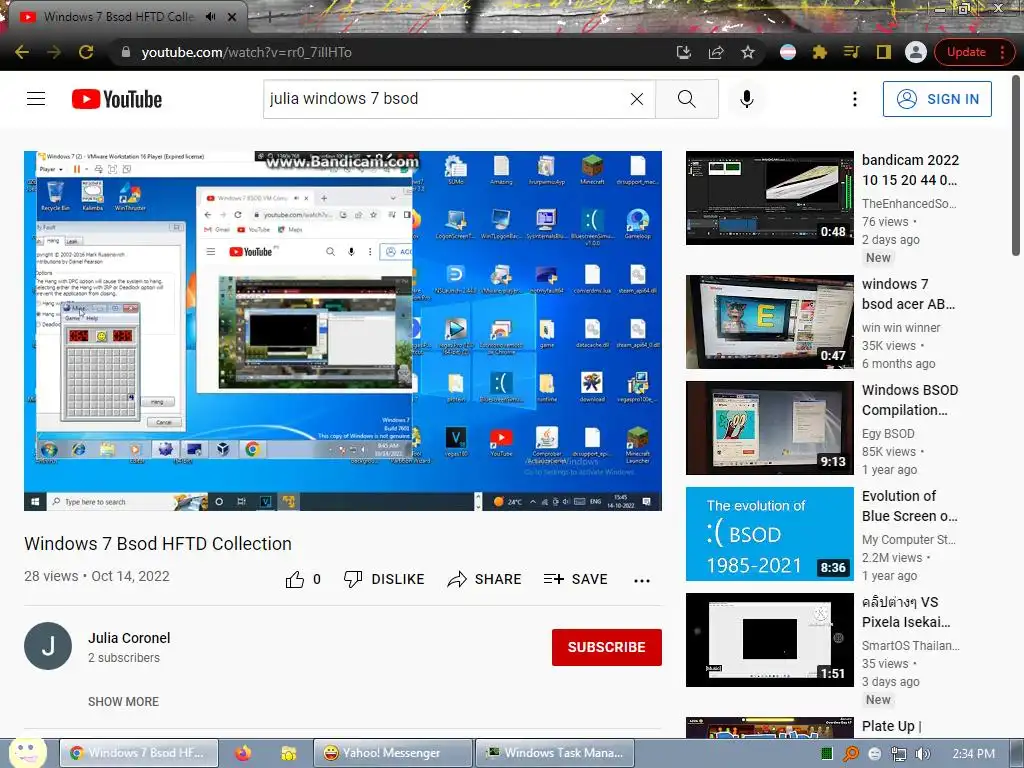This screenshot has width=1024, height=768.
Task: Start voice search with microphone icon
Action: [x=746, y=99]
